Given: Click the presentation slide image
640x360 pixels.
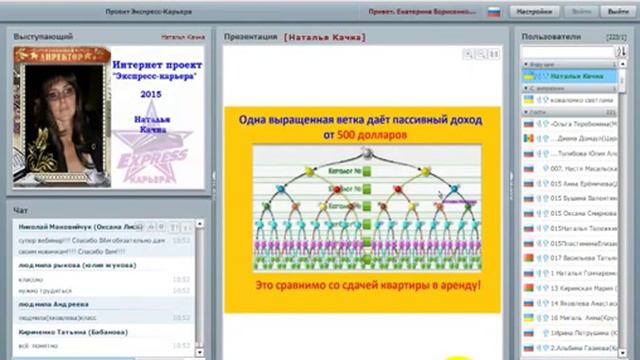Looking at the screenshot, I should coord(362,210).
